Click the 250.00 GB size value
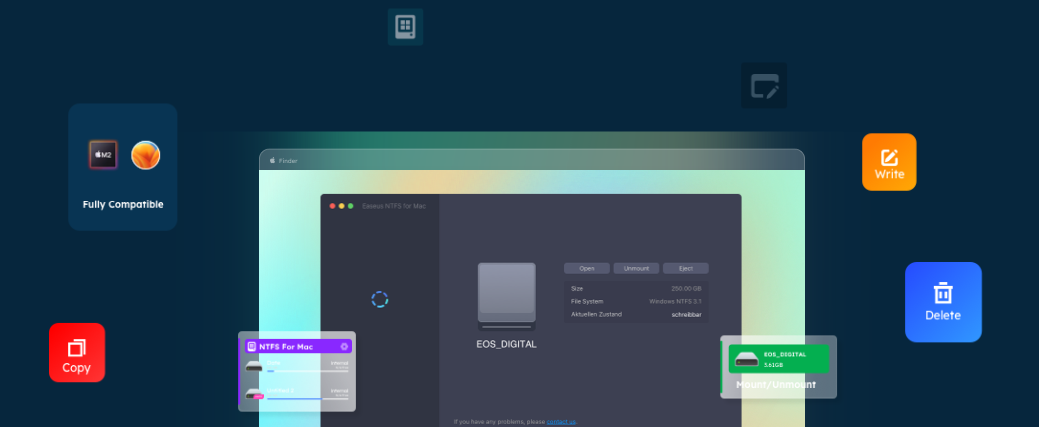 click(x=686, y=288)
